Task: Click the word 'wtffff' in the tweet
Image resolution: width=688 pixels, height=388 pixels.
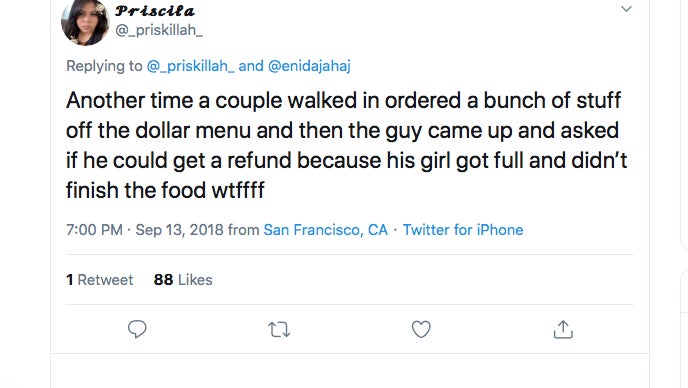Action: click(x=238, y=190)
